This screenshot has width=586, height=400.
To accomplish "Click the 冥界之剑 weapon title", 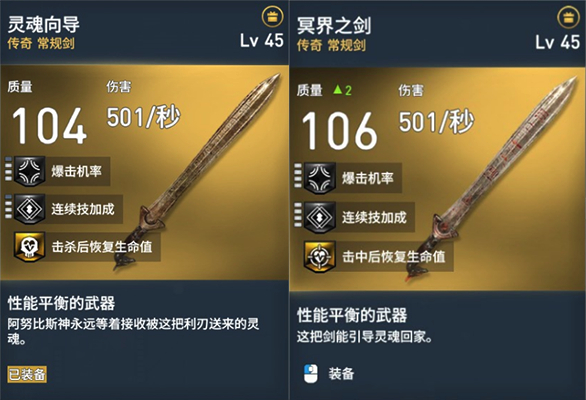I will pos(334,26).
